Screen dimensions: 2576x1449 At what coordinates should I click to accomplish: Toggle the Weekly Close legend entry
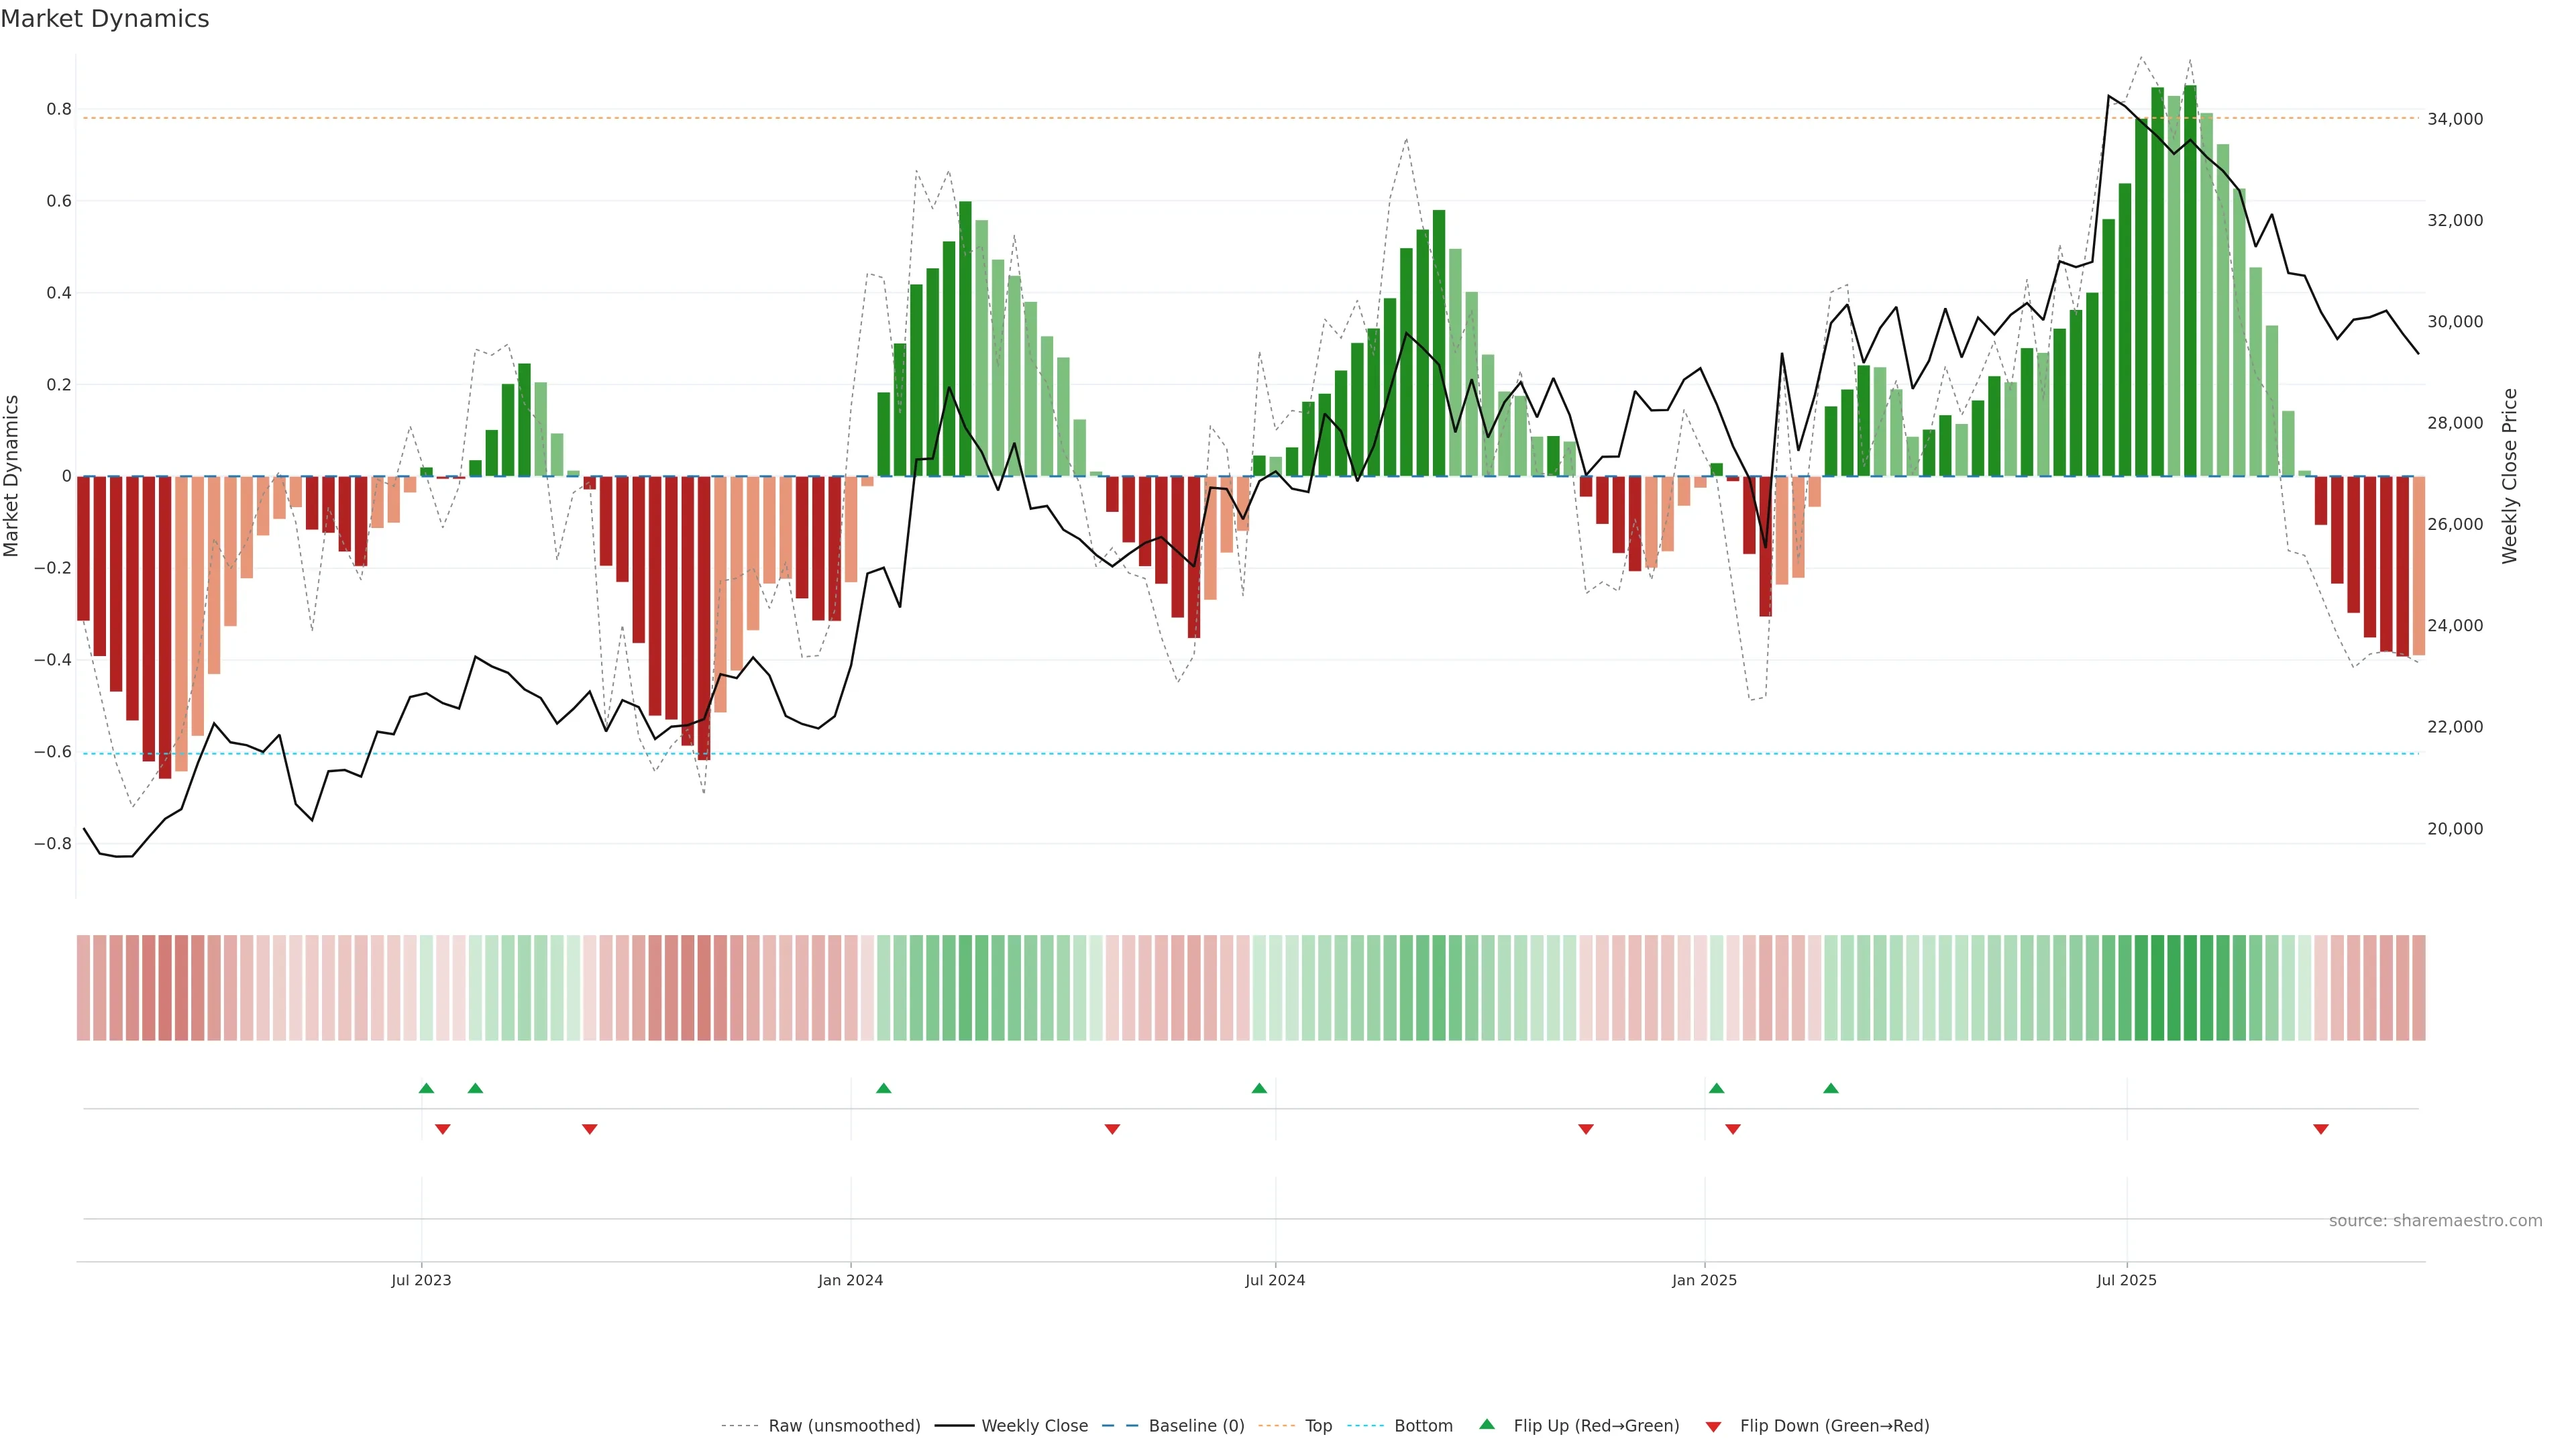1034,1425
